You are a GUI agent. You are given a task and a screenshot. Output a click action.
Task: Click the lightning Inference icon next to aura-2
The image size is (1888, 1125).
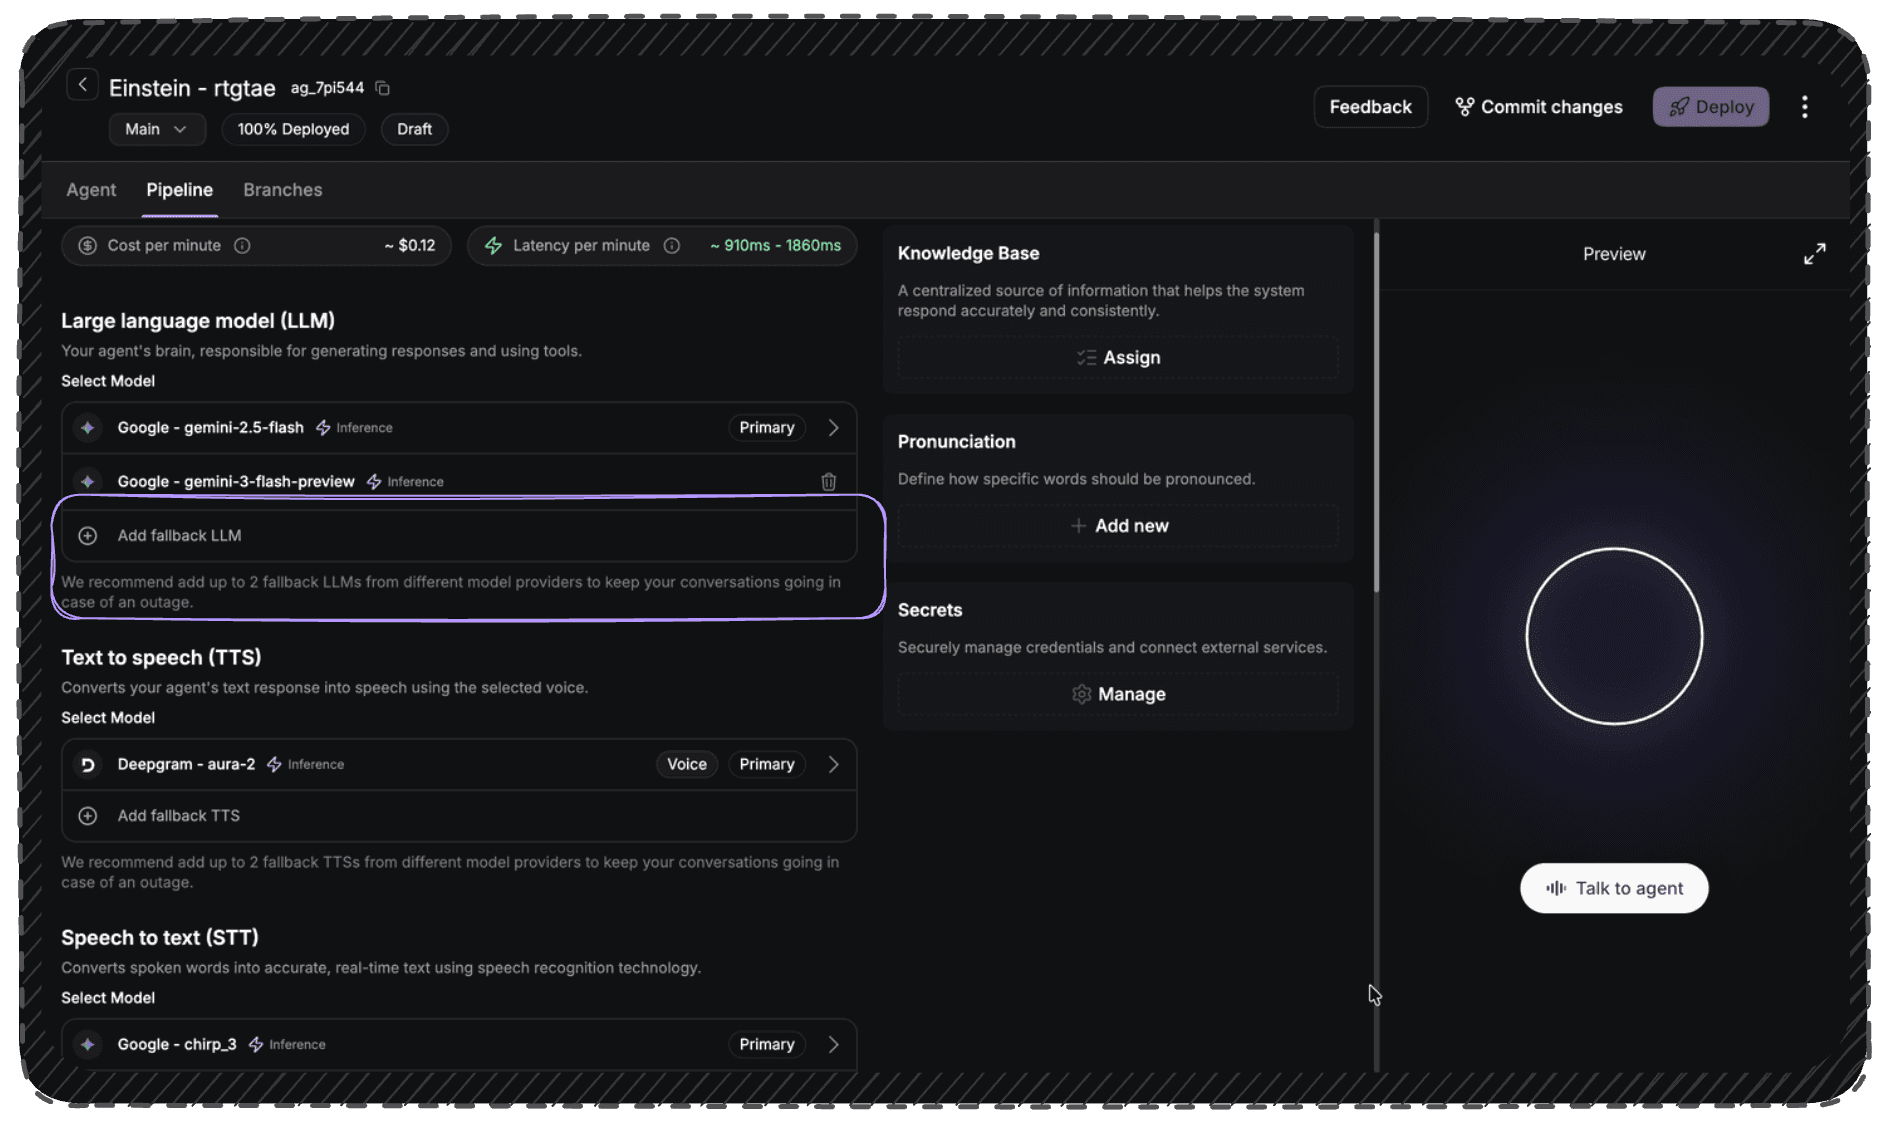tap(274, 765)
